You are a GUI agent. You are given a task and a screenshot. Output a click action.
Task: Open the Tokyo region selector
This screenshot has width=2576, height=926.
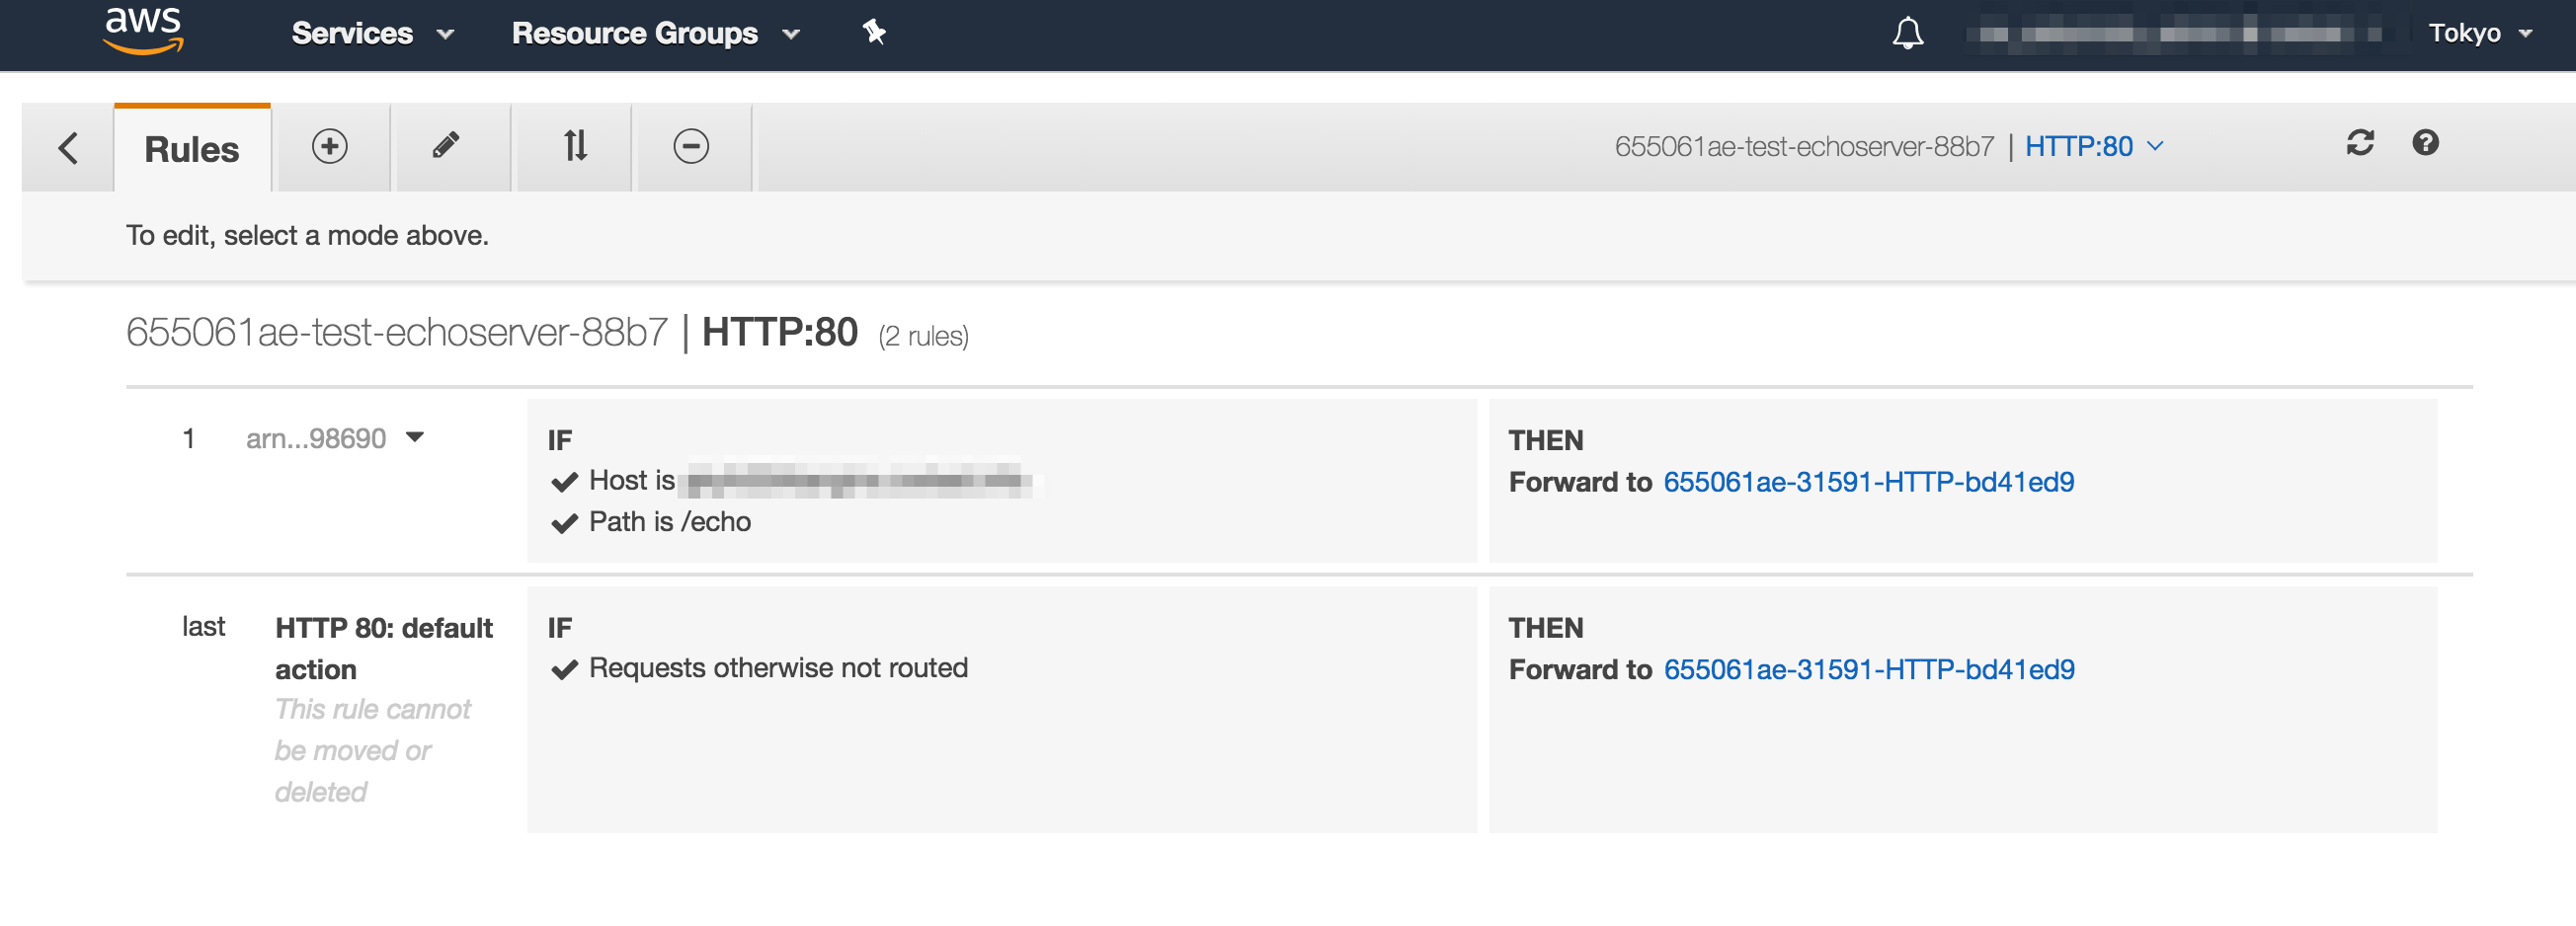2478,32
